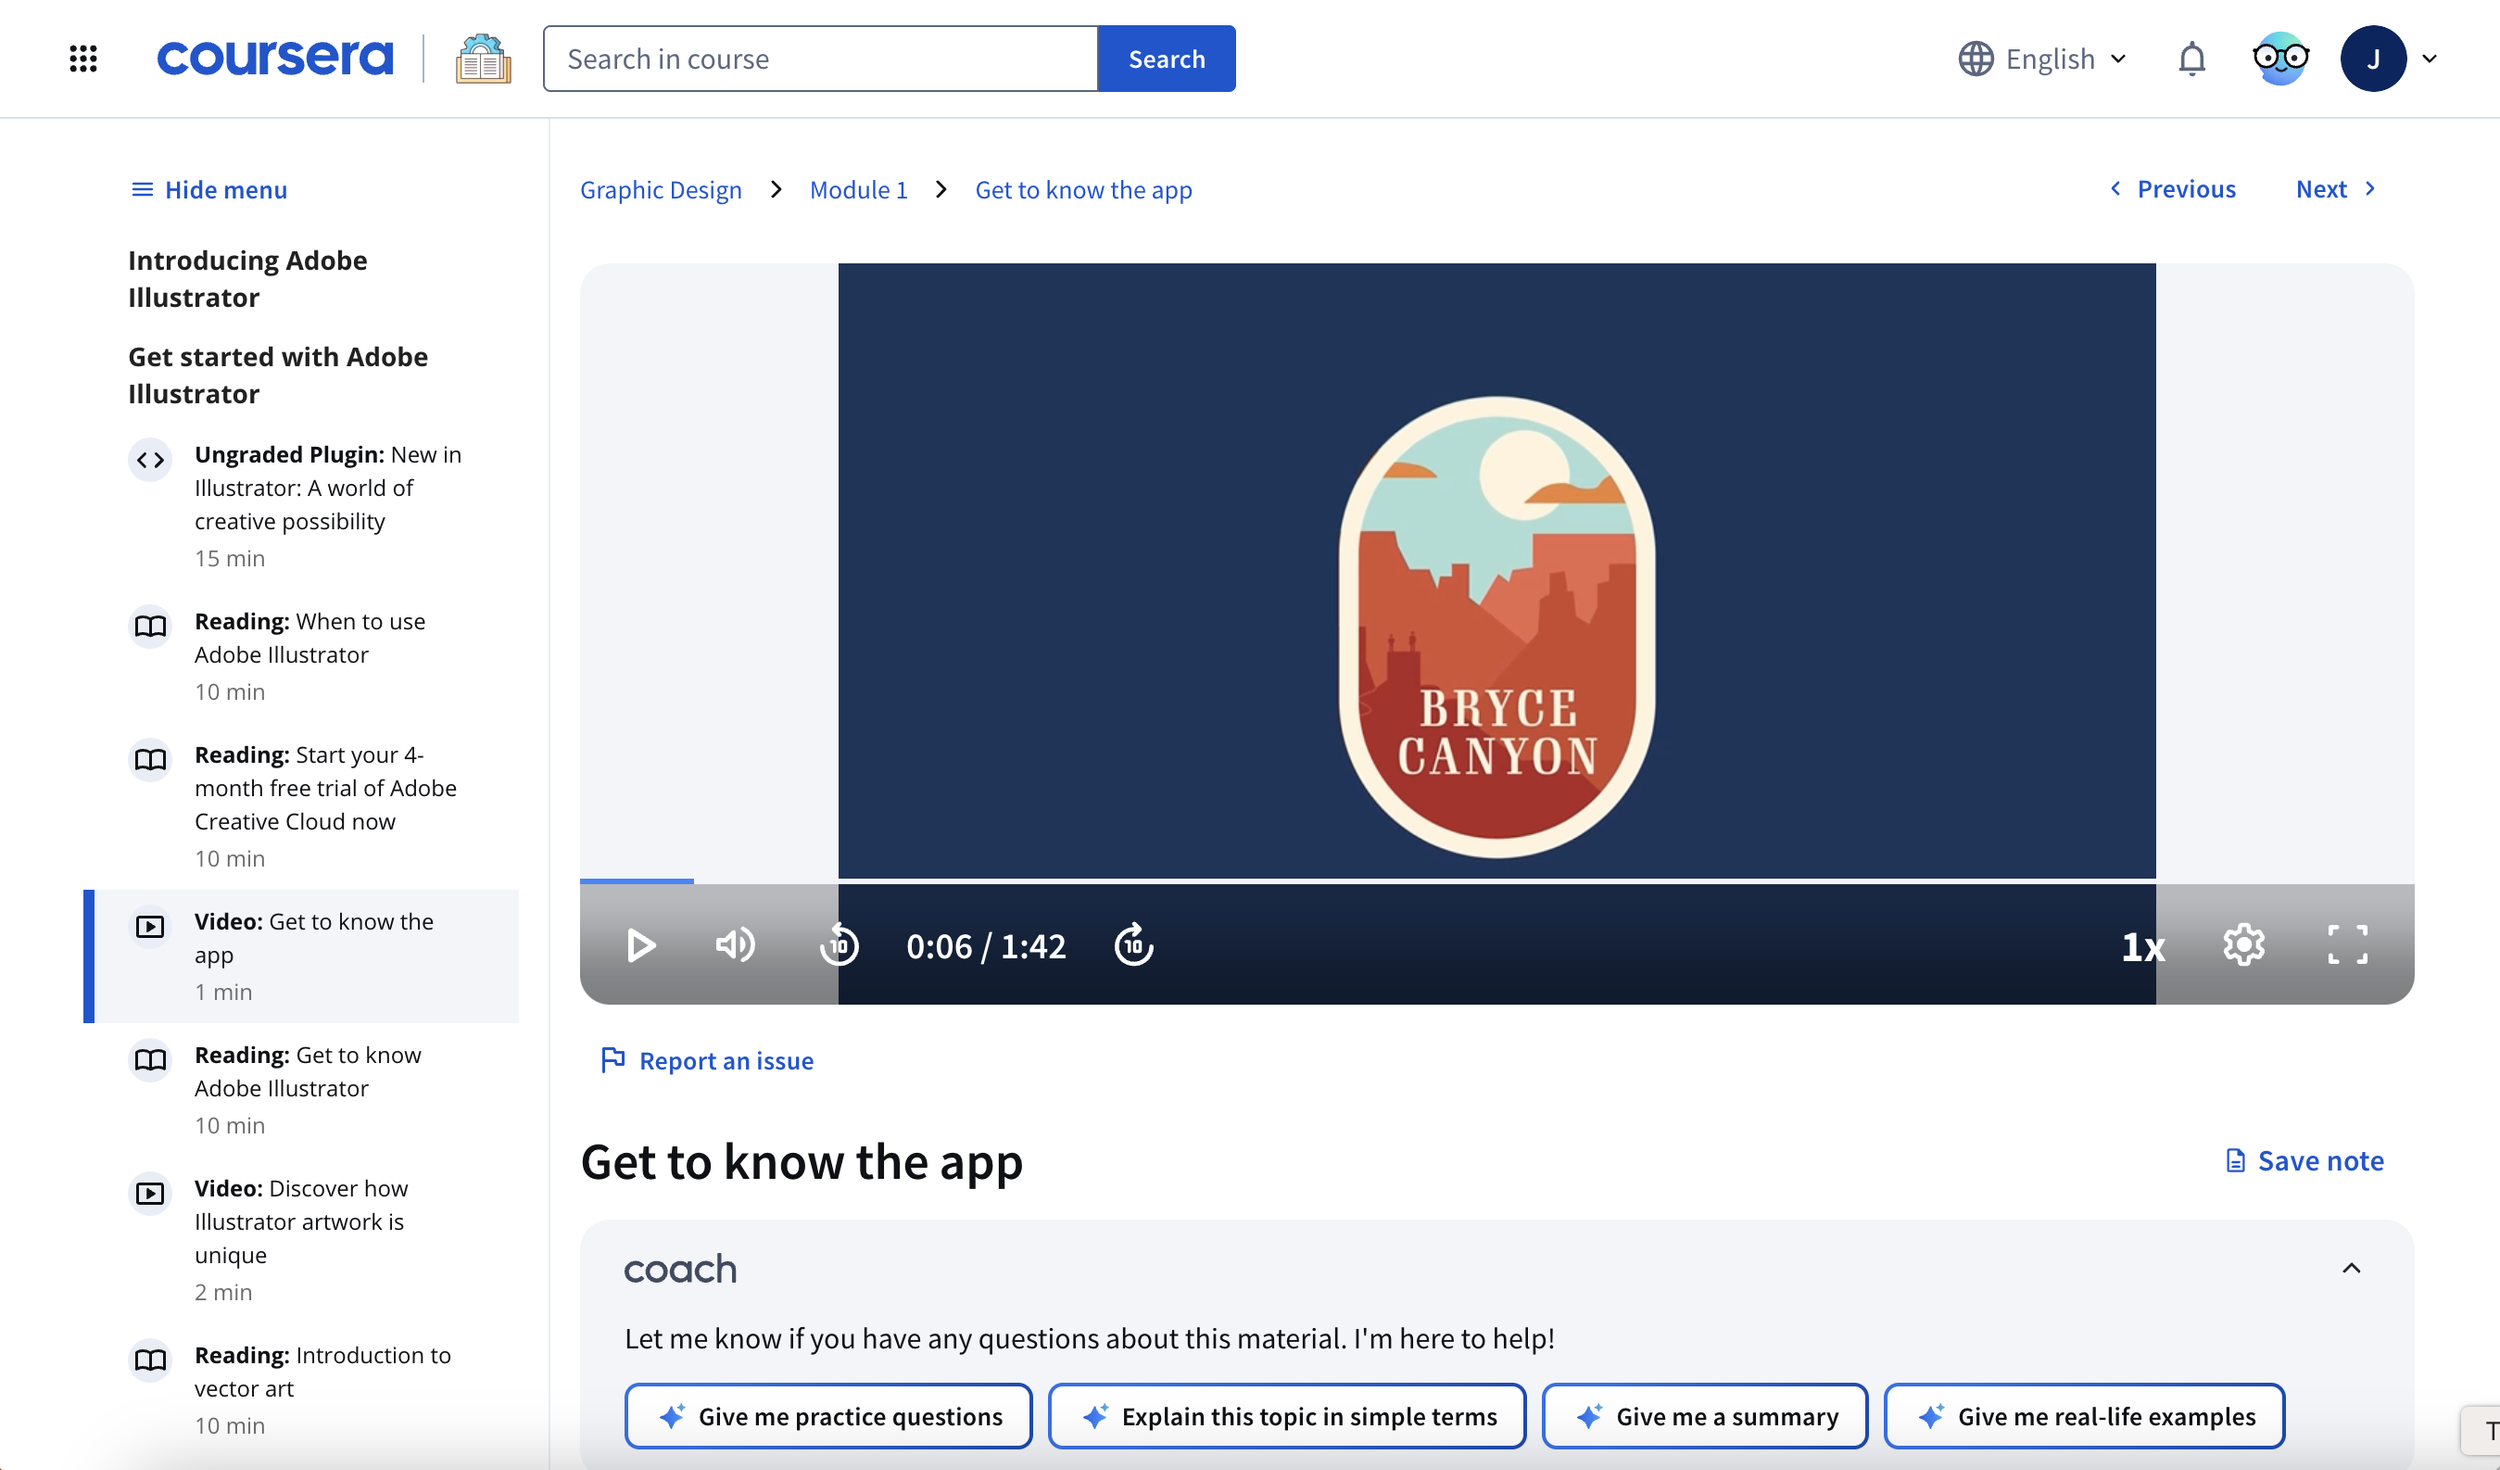Click the Coursera logo
This screenshot has height=1470, width=2500.
click(x=275, y=58)
